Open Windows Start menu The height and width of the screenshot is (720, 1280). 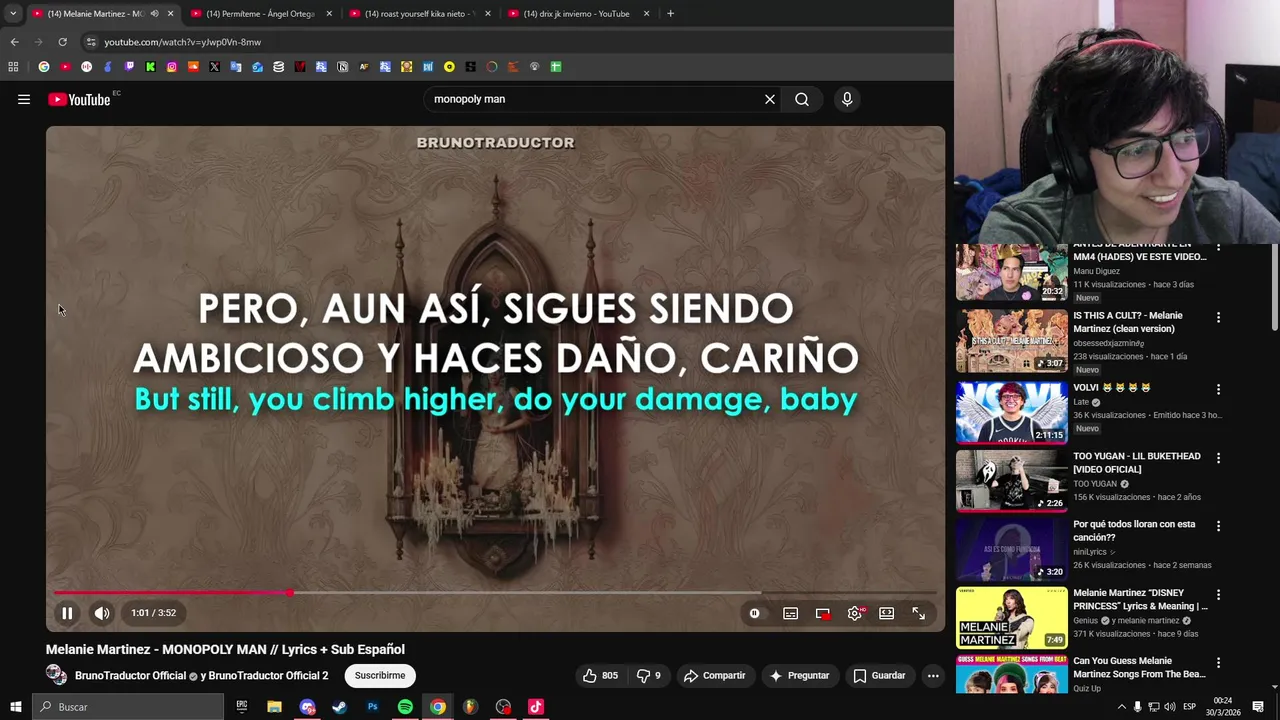tap(15, 707)
